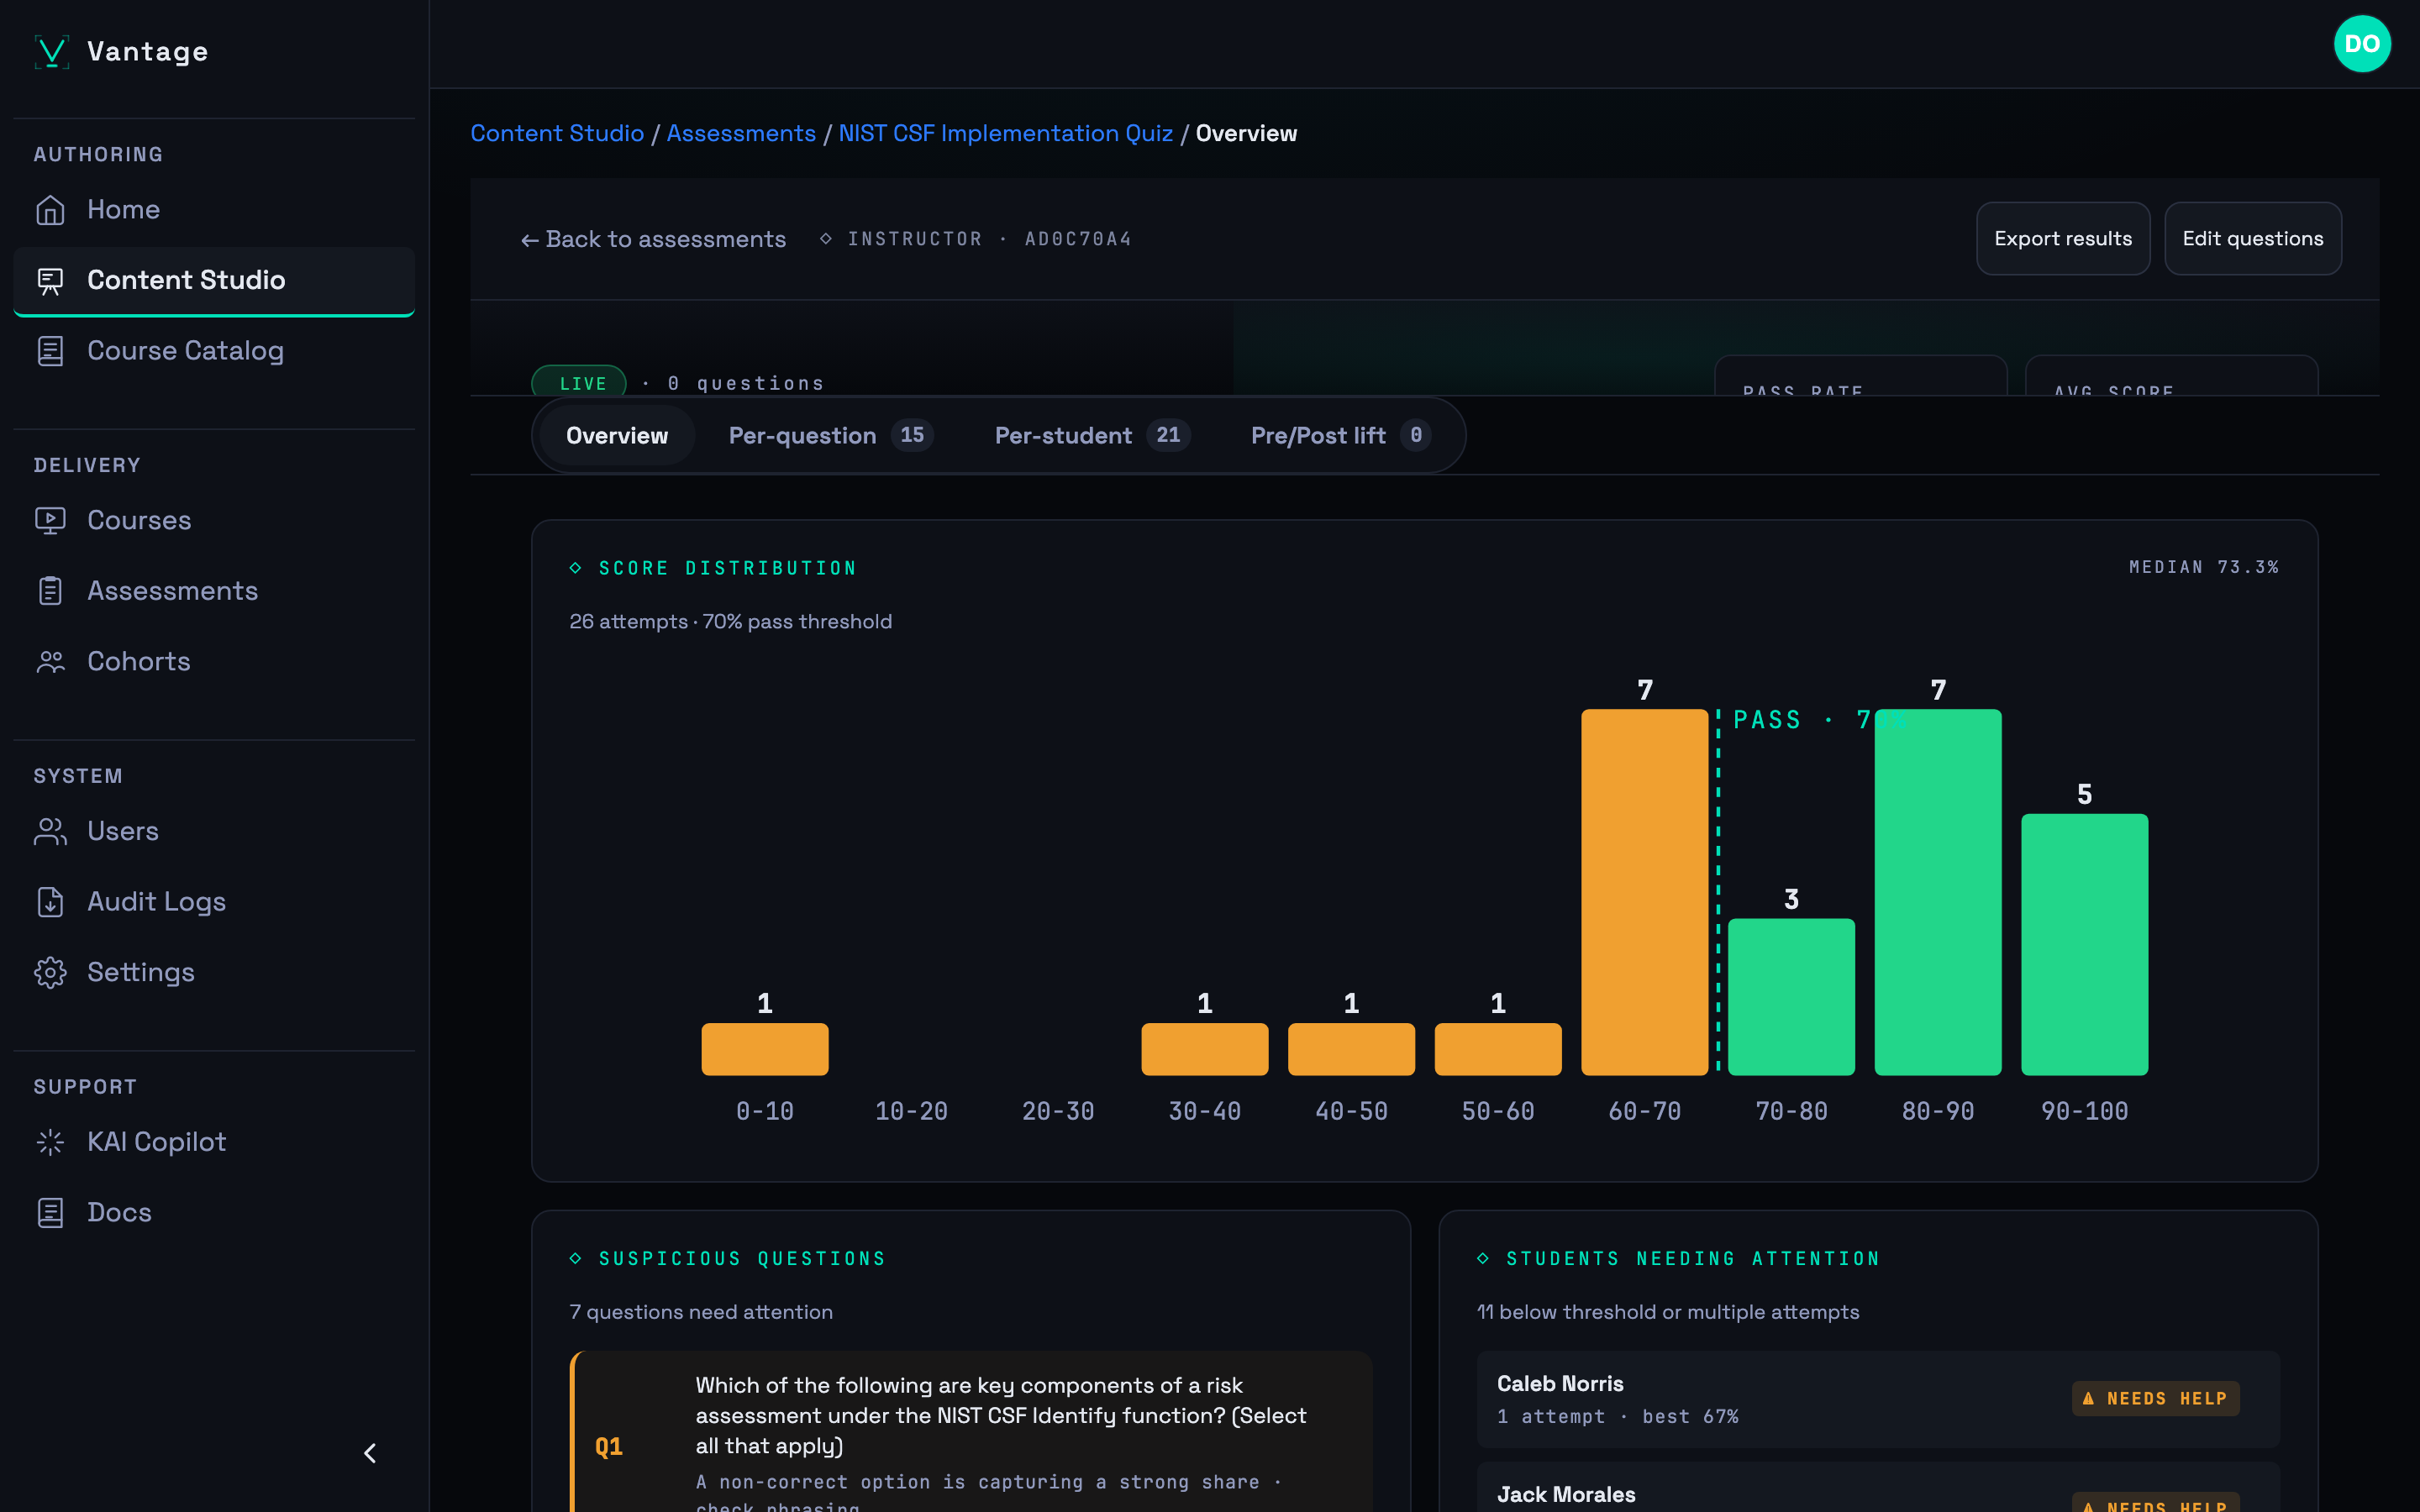Viewport: 2420px width, 1512px height.
Task: Click the Content Studio presentation icon
Action: (50, 281)
